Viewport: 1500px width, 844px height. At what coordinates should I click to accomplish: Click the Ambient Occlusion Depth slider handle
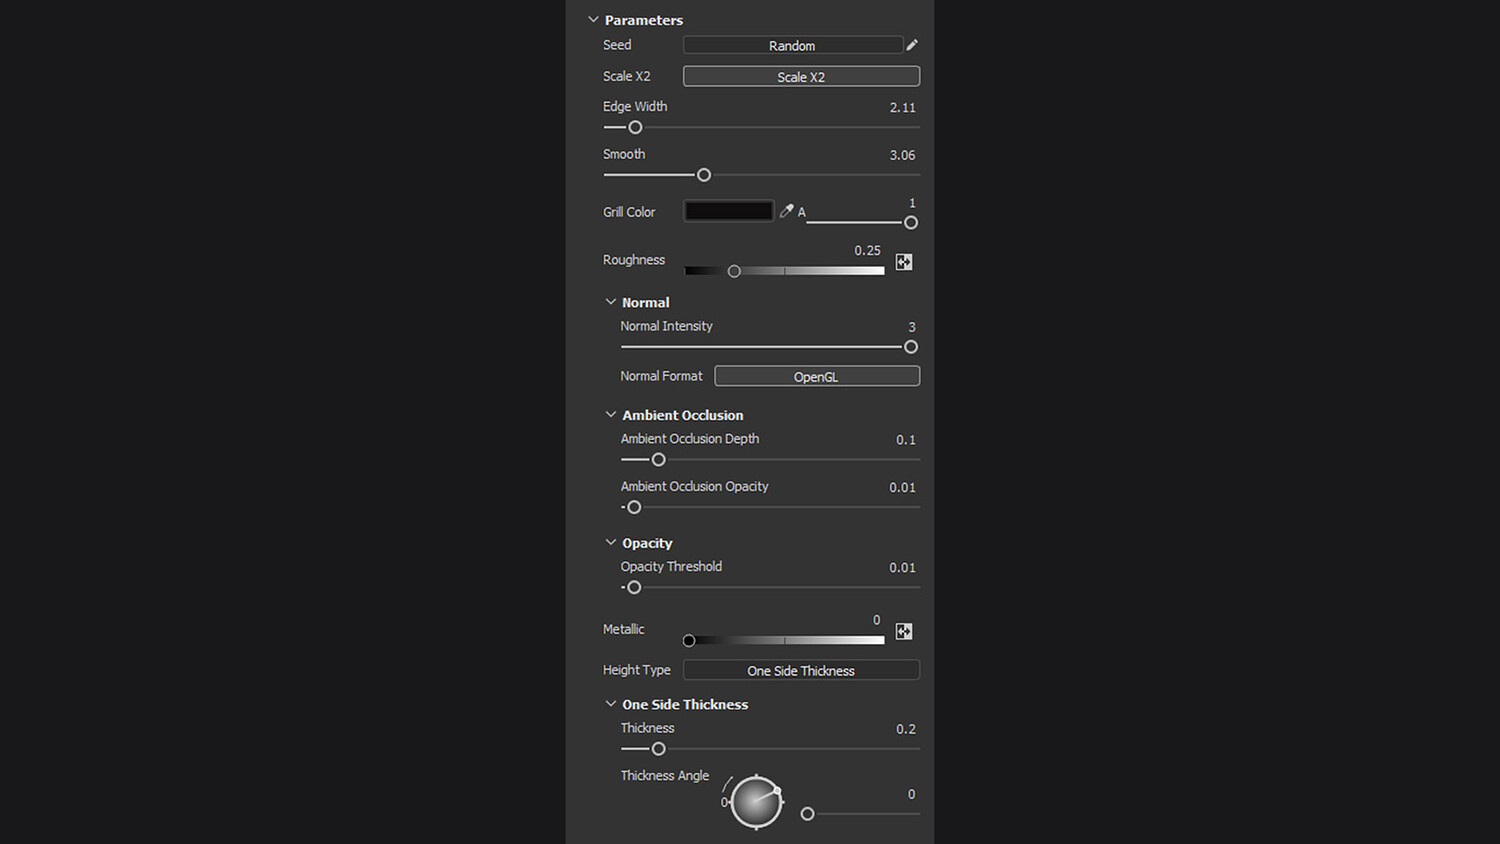[x=658, y=460]
